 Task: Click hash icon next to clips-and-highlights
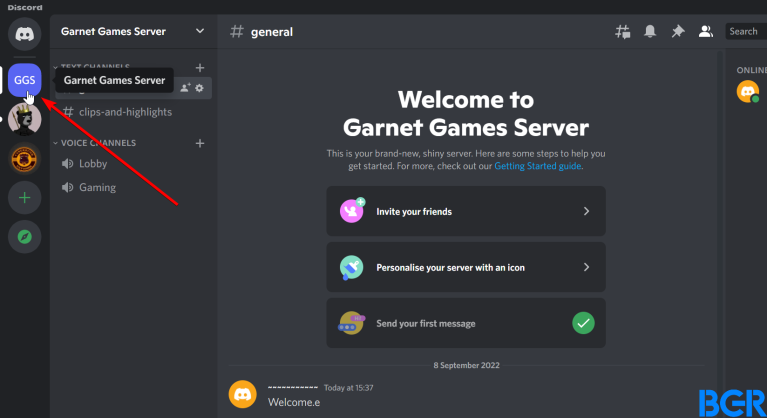click(x=68, y=112)
